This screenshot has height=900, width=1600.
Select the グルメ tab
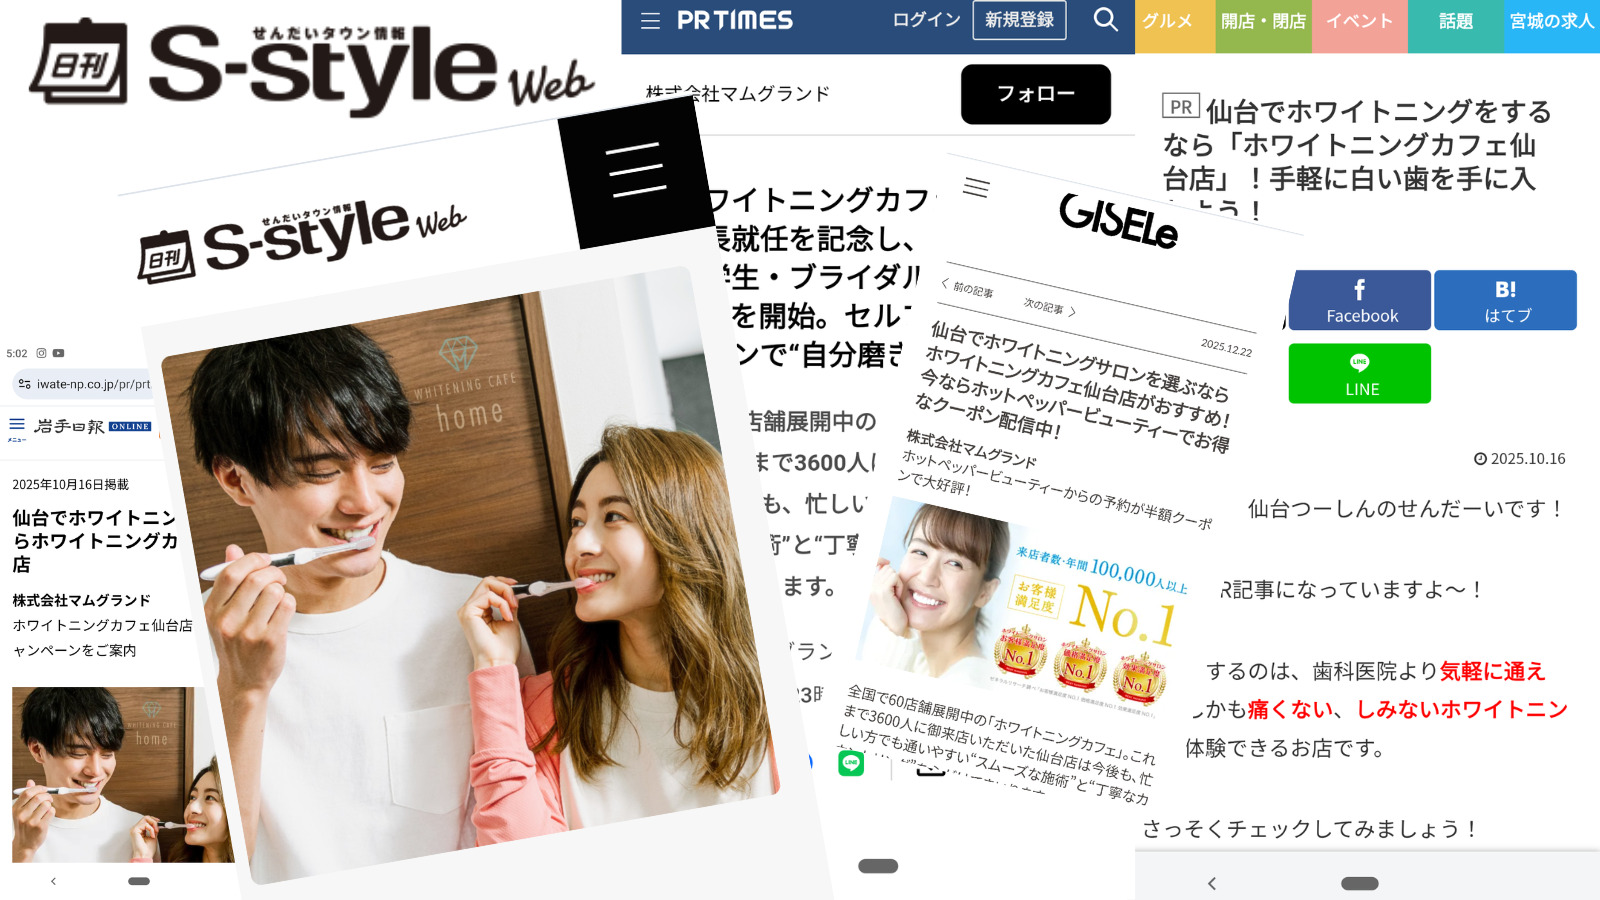(1167, 21)
